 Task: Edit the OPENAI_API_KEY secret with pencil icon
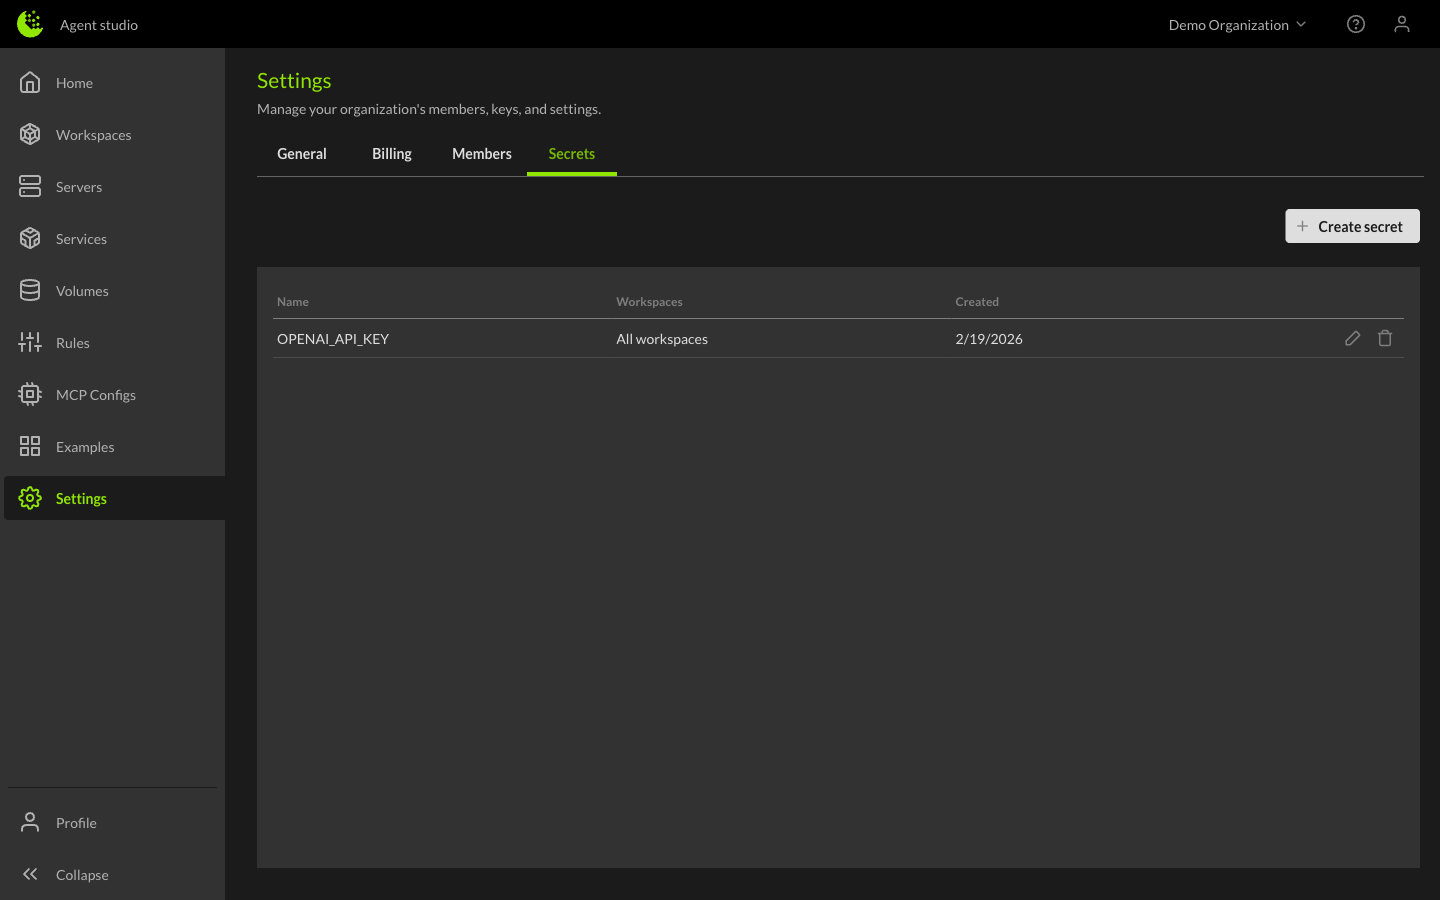1353,338
